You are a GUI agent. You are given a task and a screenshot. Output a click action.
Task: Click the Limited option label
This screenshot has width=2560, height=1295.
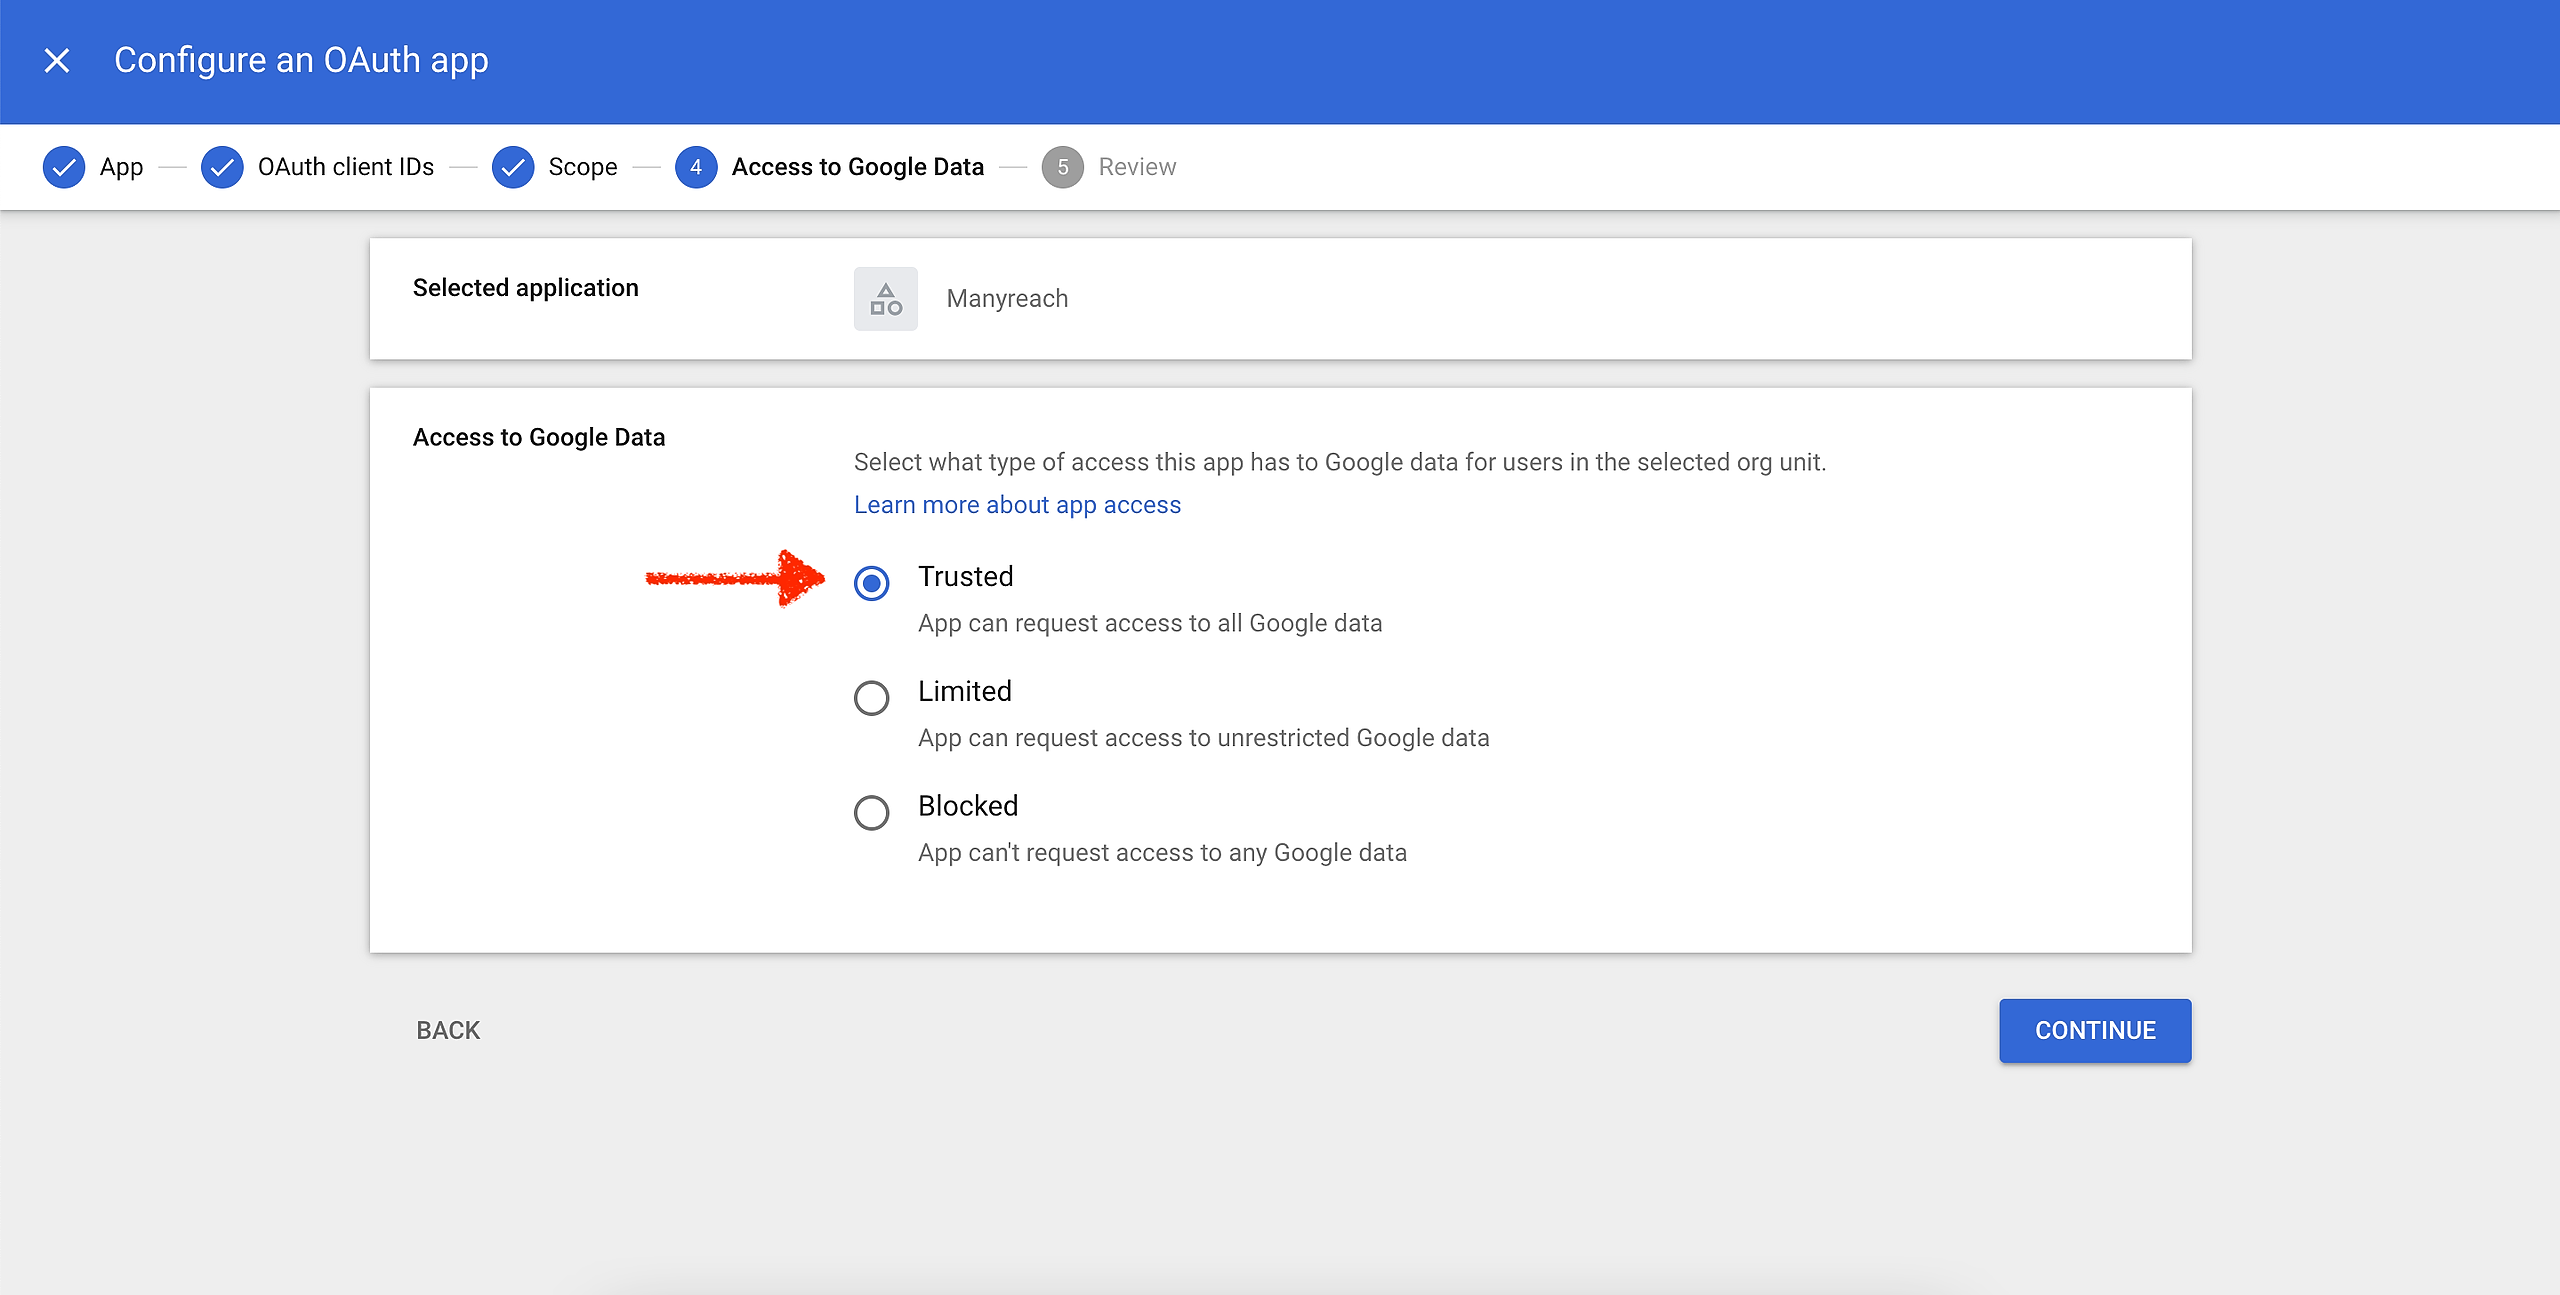[965, 692]
